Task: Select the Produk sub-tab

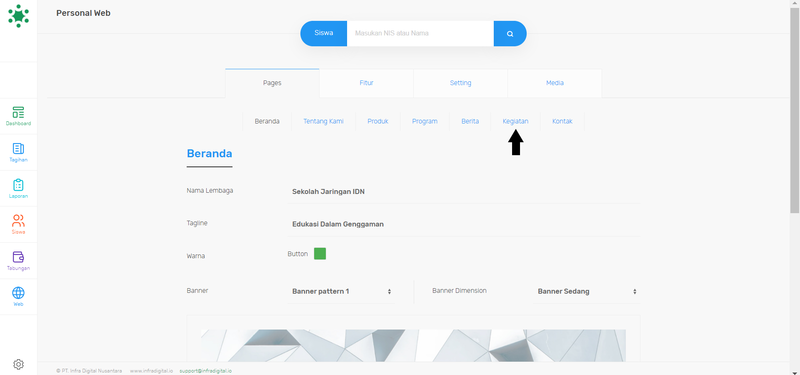Action: (378, 121)
